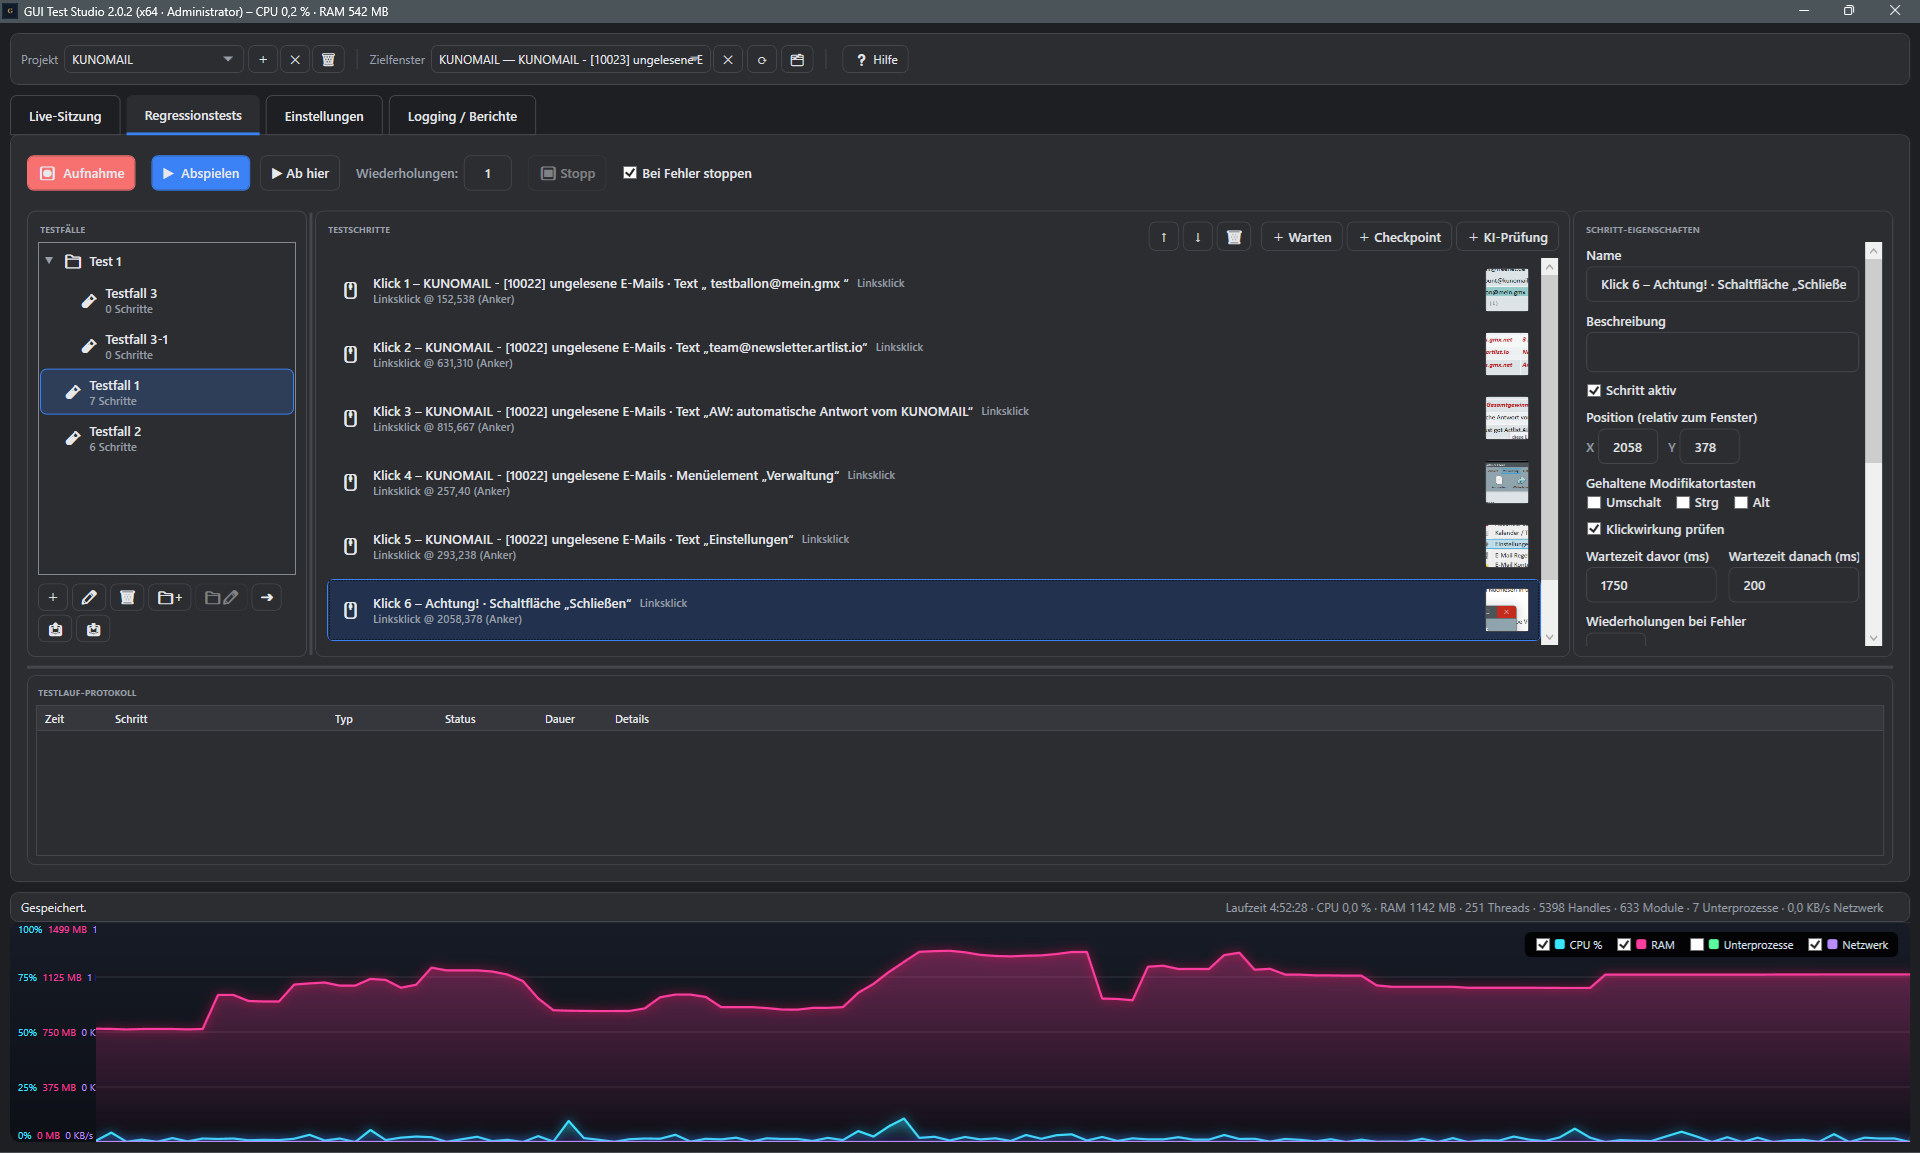Add a KI-Prüfung step
The width and height of the screenshot is (1920, 1153).
[x=1507, y=237]
